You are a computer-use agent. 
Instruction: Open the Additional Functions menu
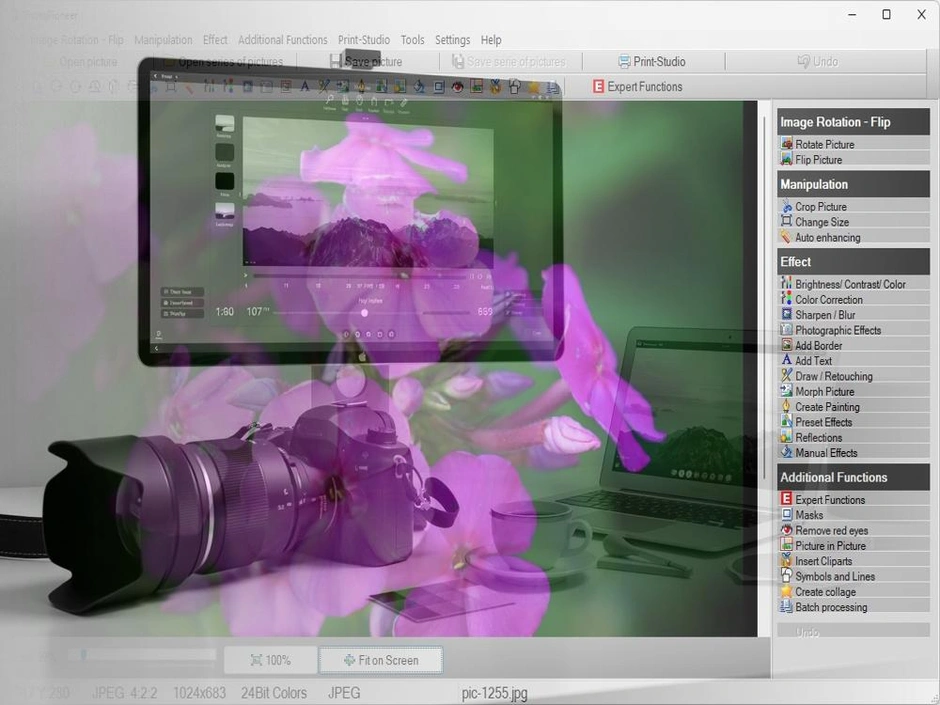pos(283,40)
